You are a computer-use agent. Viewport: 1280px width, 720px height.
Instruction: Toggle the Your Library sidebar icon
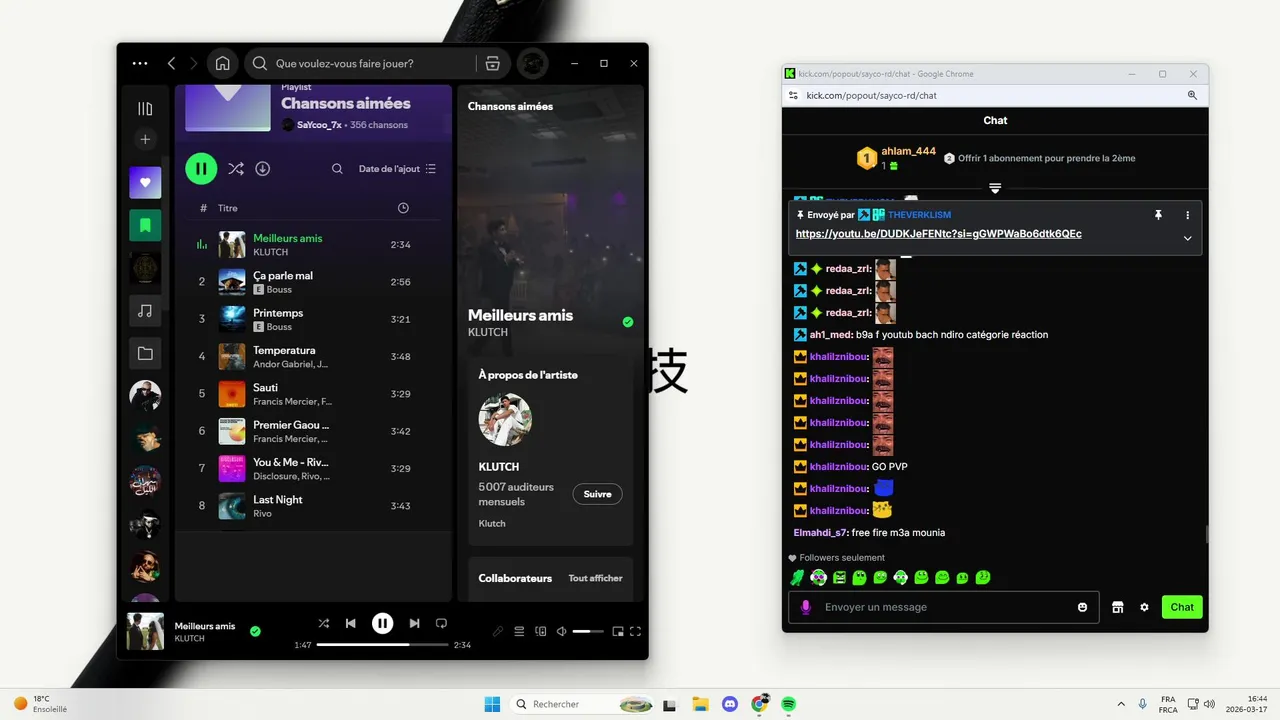(x=145, y=108)
